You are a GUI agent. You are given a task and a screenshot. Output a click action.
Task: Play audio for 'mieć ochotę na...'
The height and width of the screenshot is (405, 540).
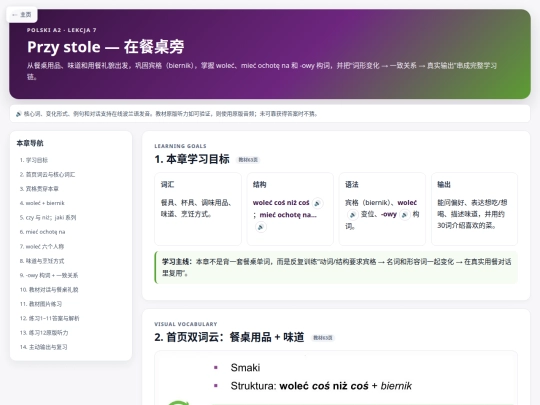click(x=261, y=227)
